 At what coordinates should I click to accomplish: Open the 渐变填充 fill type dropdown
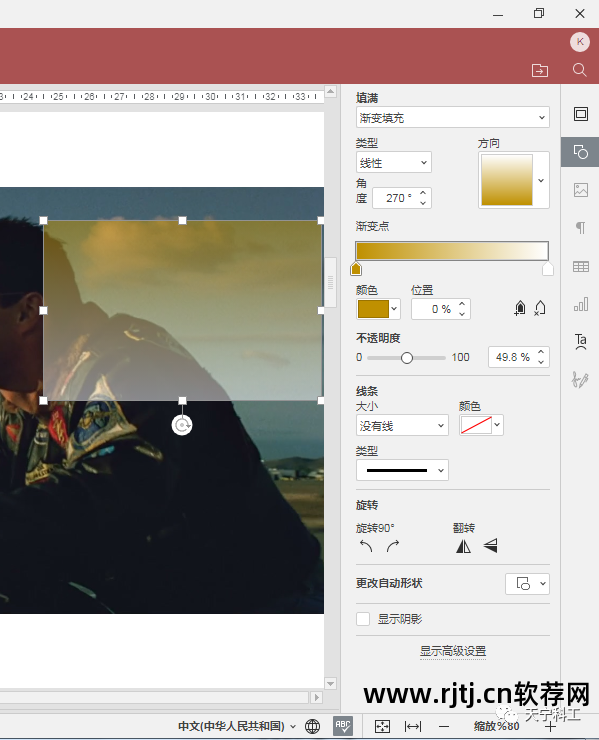tap(453, 118)
